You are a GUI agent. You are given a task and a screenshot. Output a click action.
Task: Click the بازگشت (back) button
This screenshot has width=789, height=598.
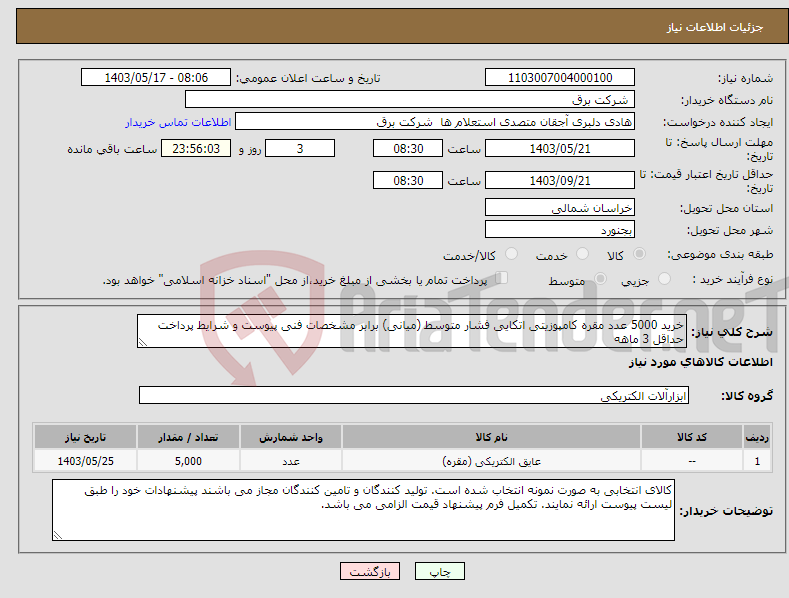coord(370,571)
